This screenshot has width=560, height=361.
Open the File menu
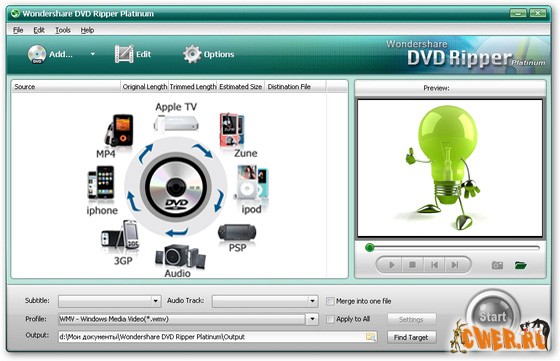pyautogui.click(x=18, y=30)
